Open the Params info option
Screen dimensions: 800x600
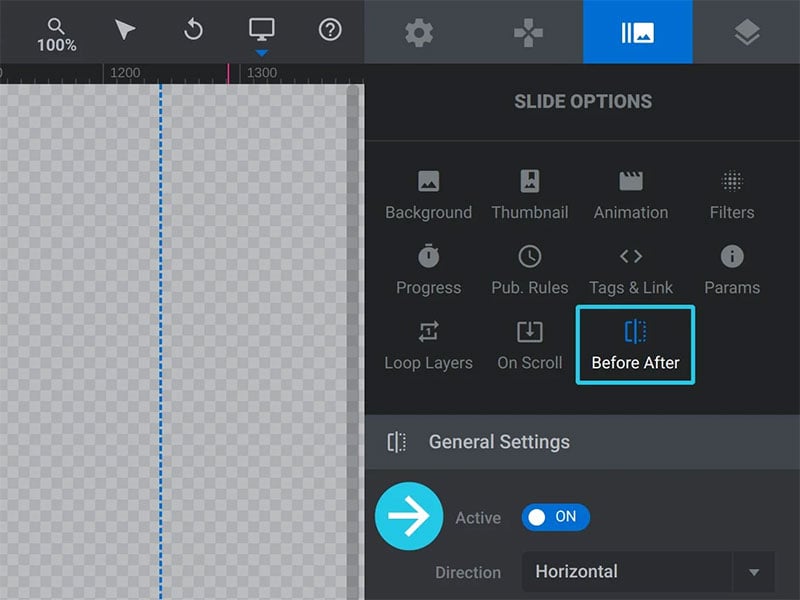pyautogui.click(x=732, y=271)
